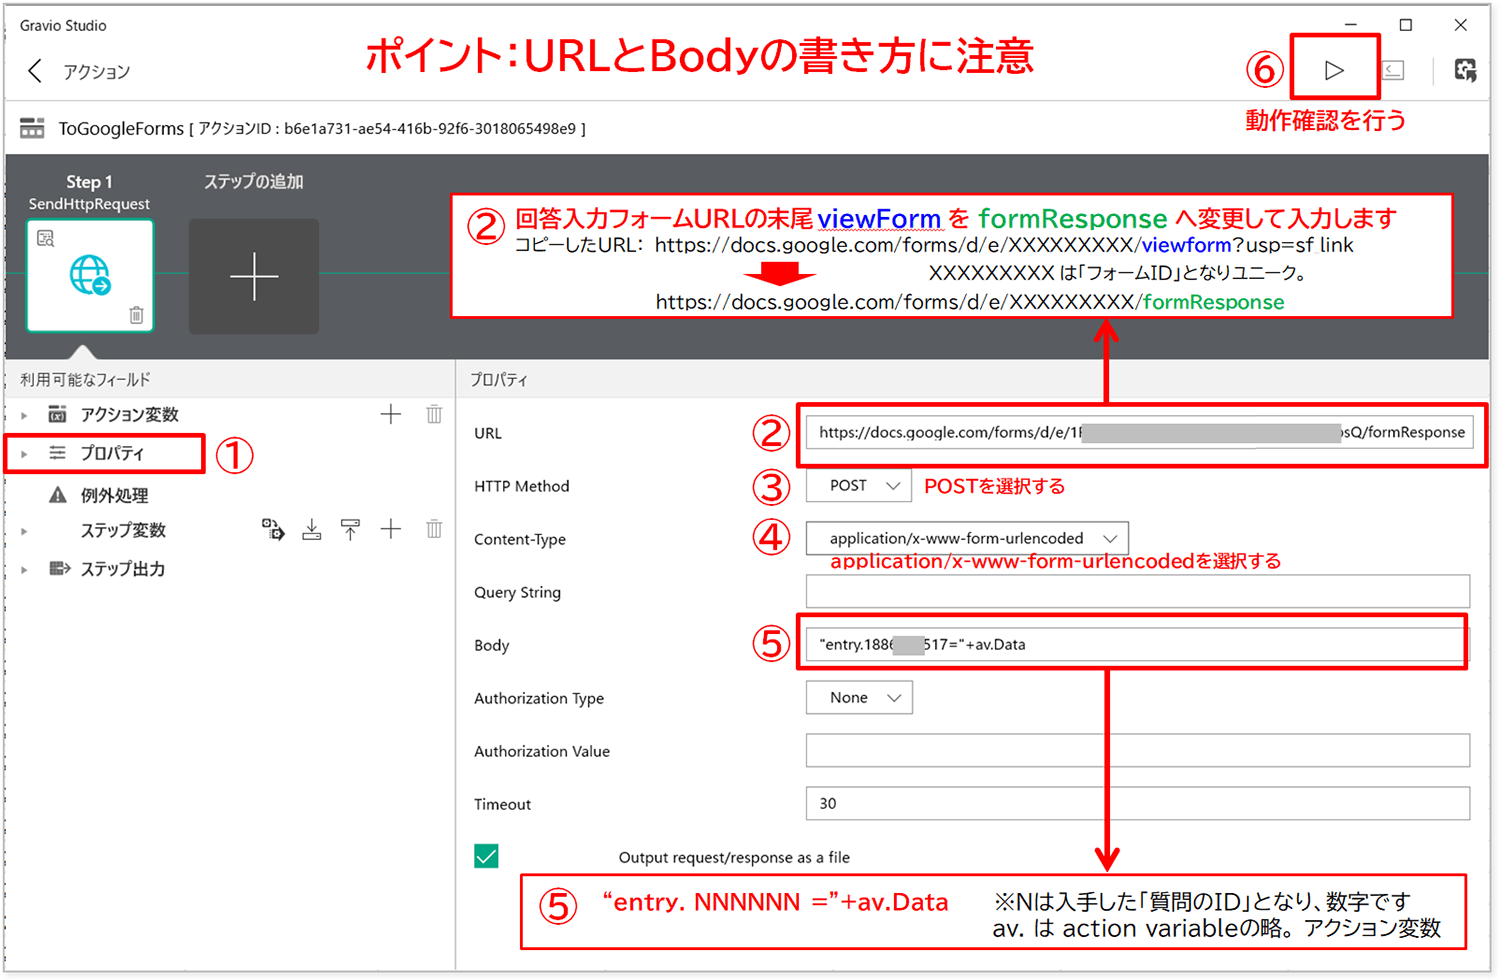Click the ステップ出力 icon
This screenshot has height=980, width=1500.
click(59, 569)
